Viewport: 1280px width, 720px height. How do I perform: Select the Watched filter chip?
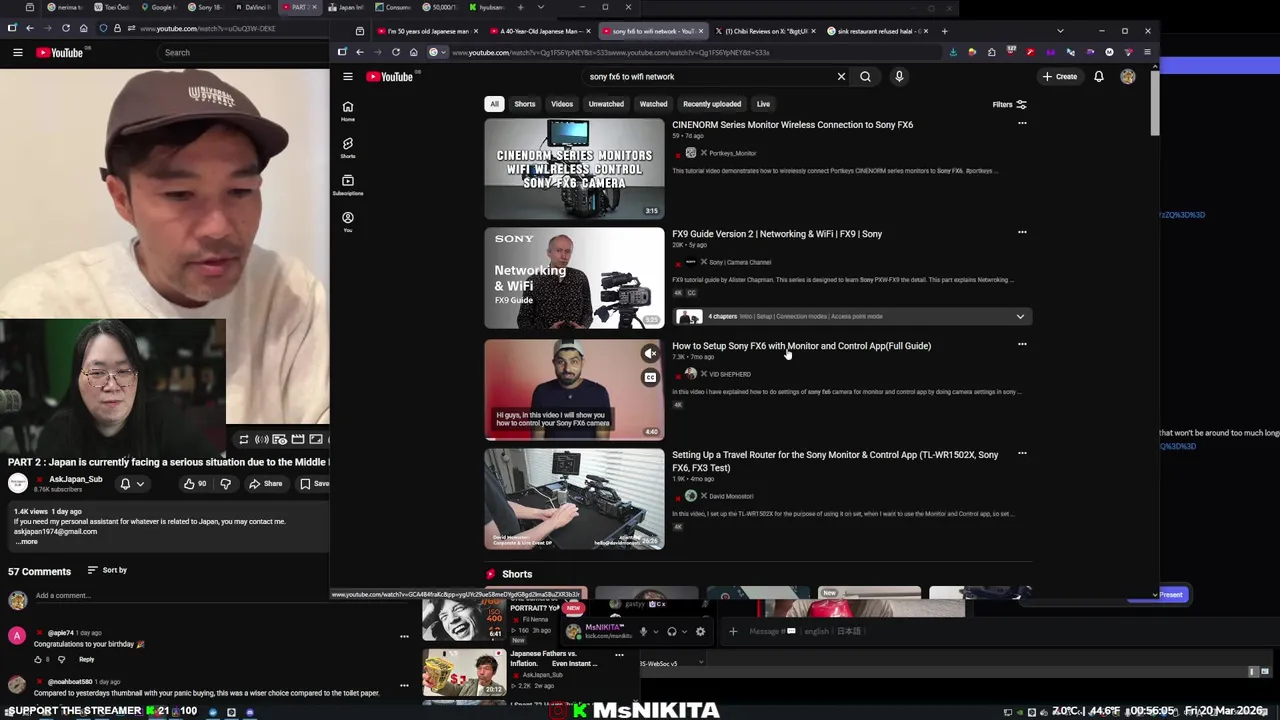coord(653,104)
